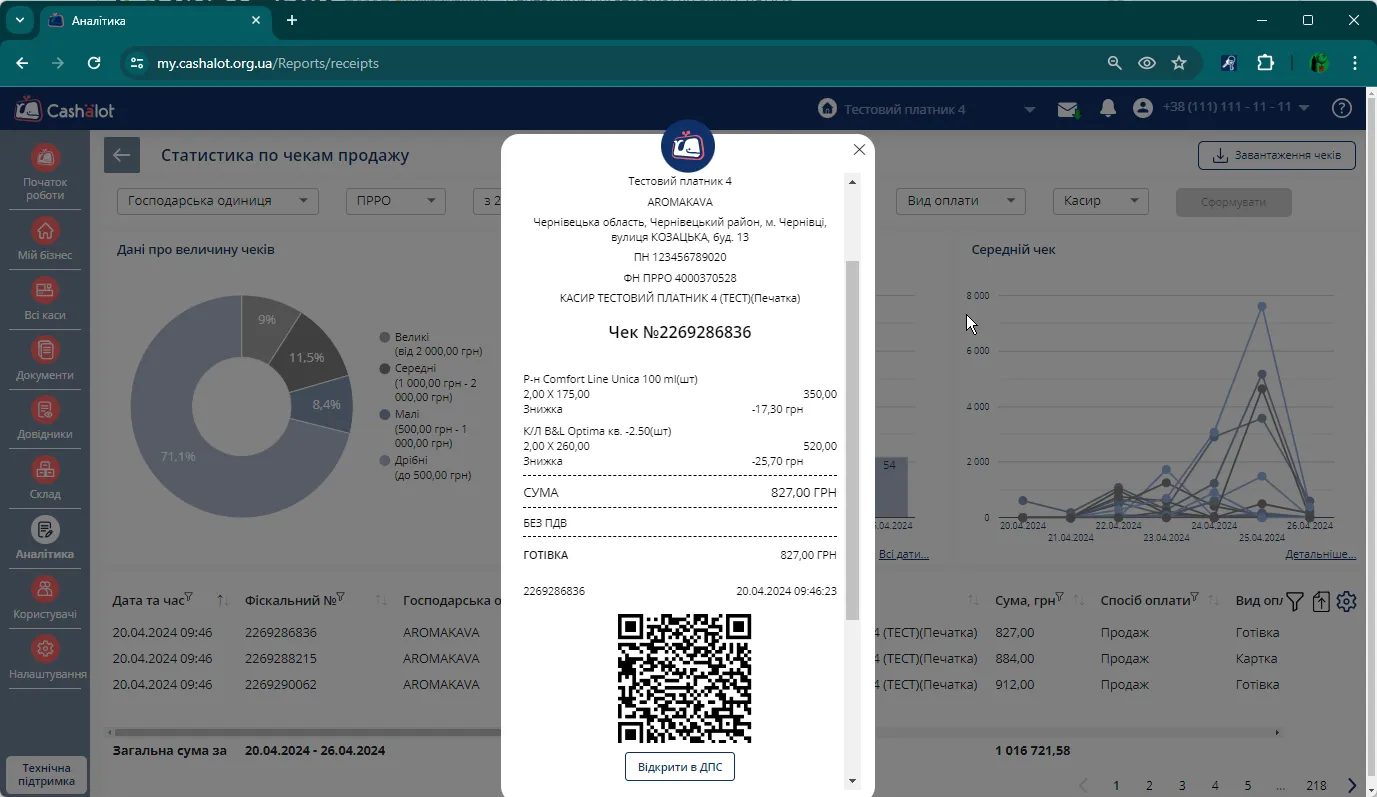
Task: Open the table filter funnel icon
Action: pyautogui.click(x=1295, y=601)
